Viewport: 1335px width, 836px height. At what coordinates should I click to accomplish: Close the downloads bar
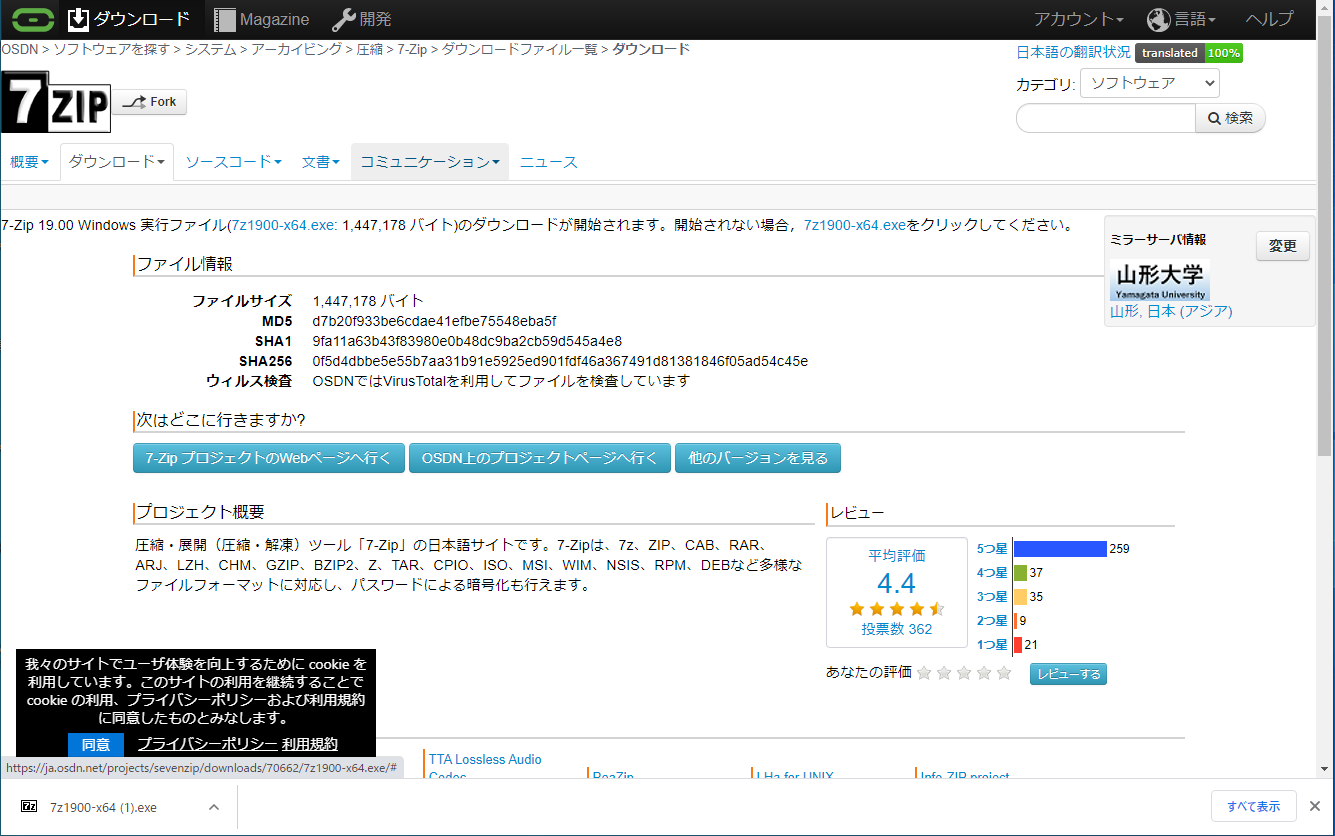[x=1315, y=806]
